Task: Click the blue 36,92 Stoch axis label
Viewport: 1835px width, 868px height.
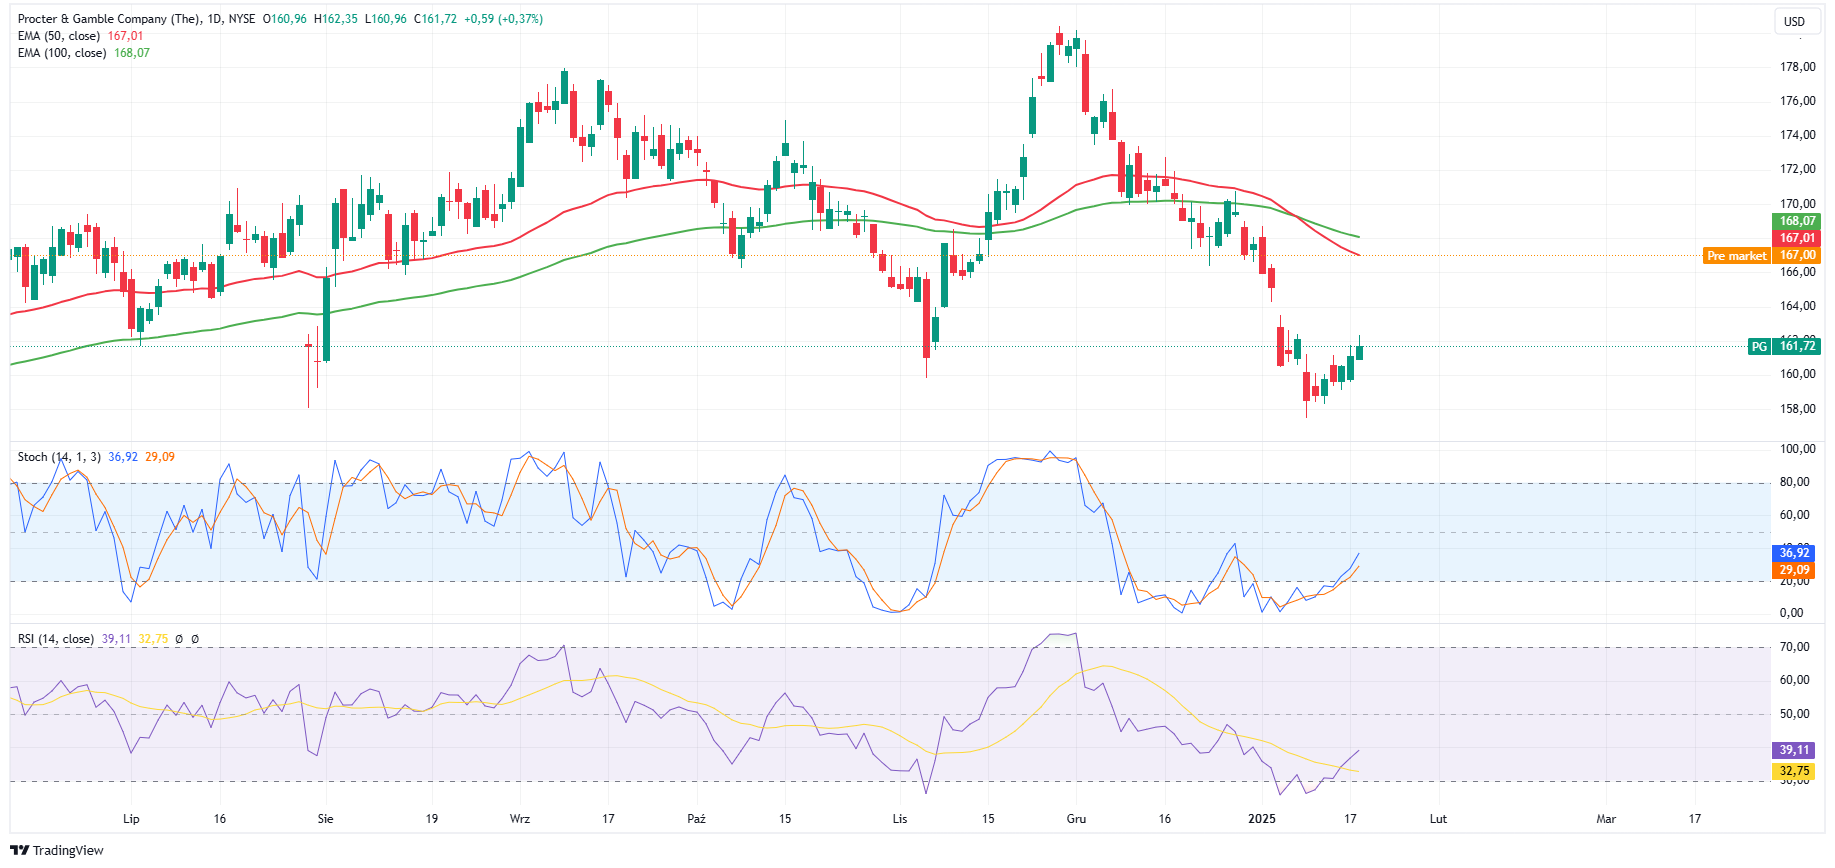Action: pyautogui.click(x=1794, y=553)
